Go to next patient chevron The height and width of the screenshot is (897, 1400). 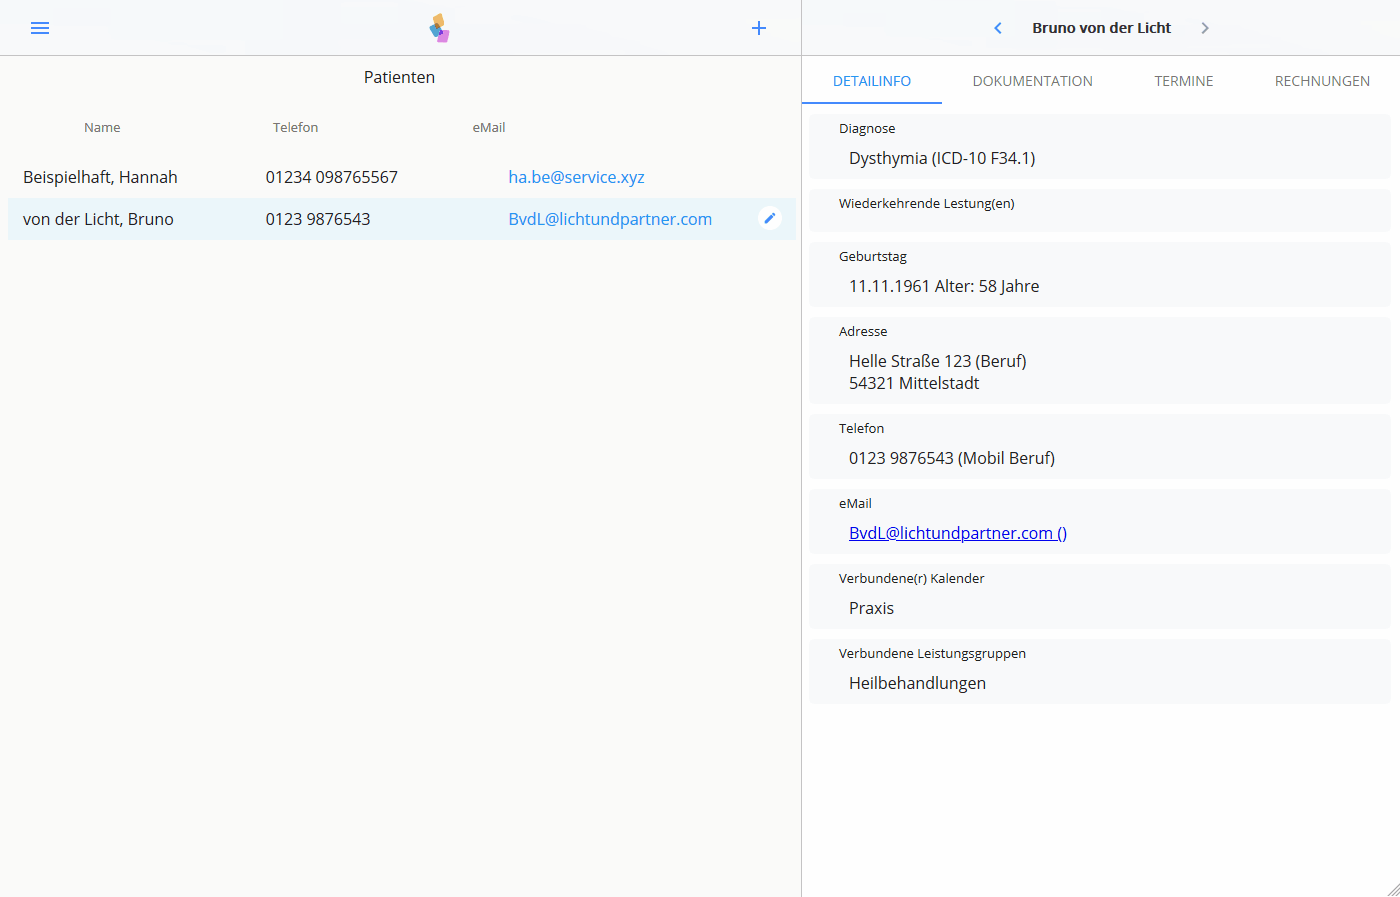point(1205,28)
